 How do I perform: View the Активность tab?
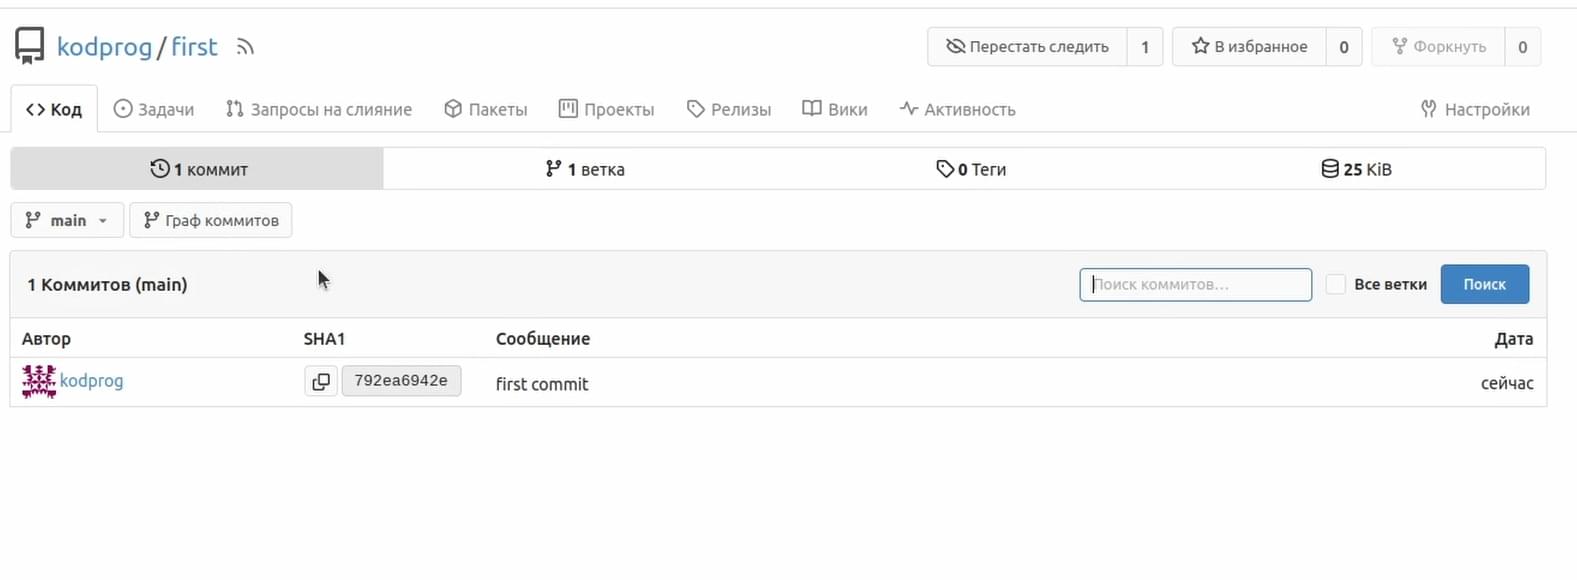pos(957,109)
